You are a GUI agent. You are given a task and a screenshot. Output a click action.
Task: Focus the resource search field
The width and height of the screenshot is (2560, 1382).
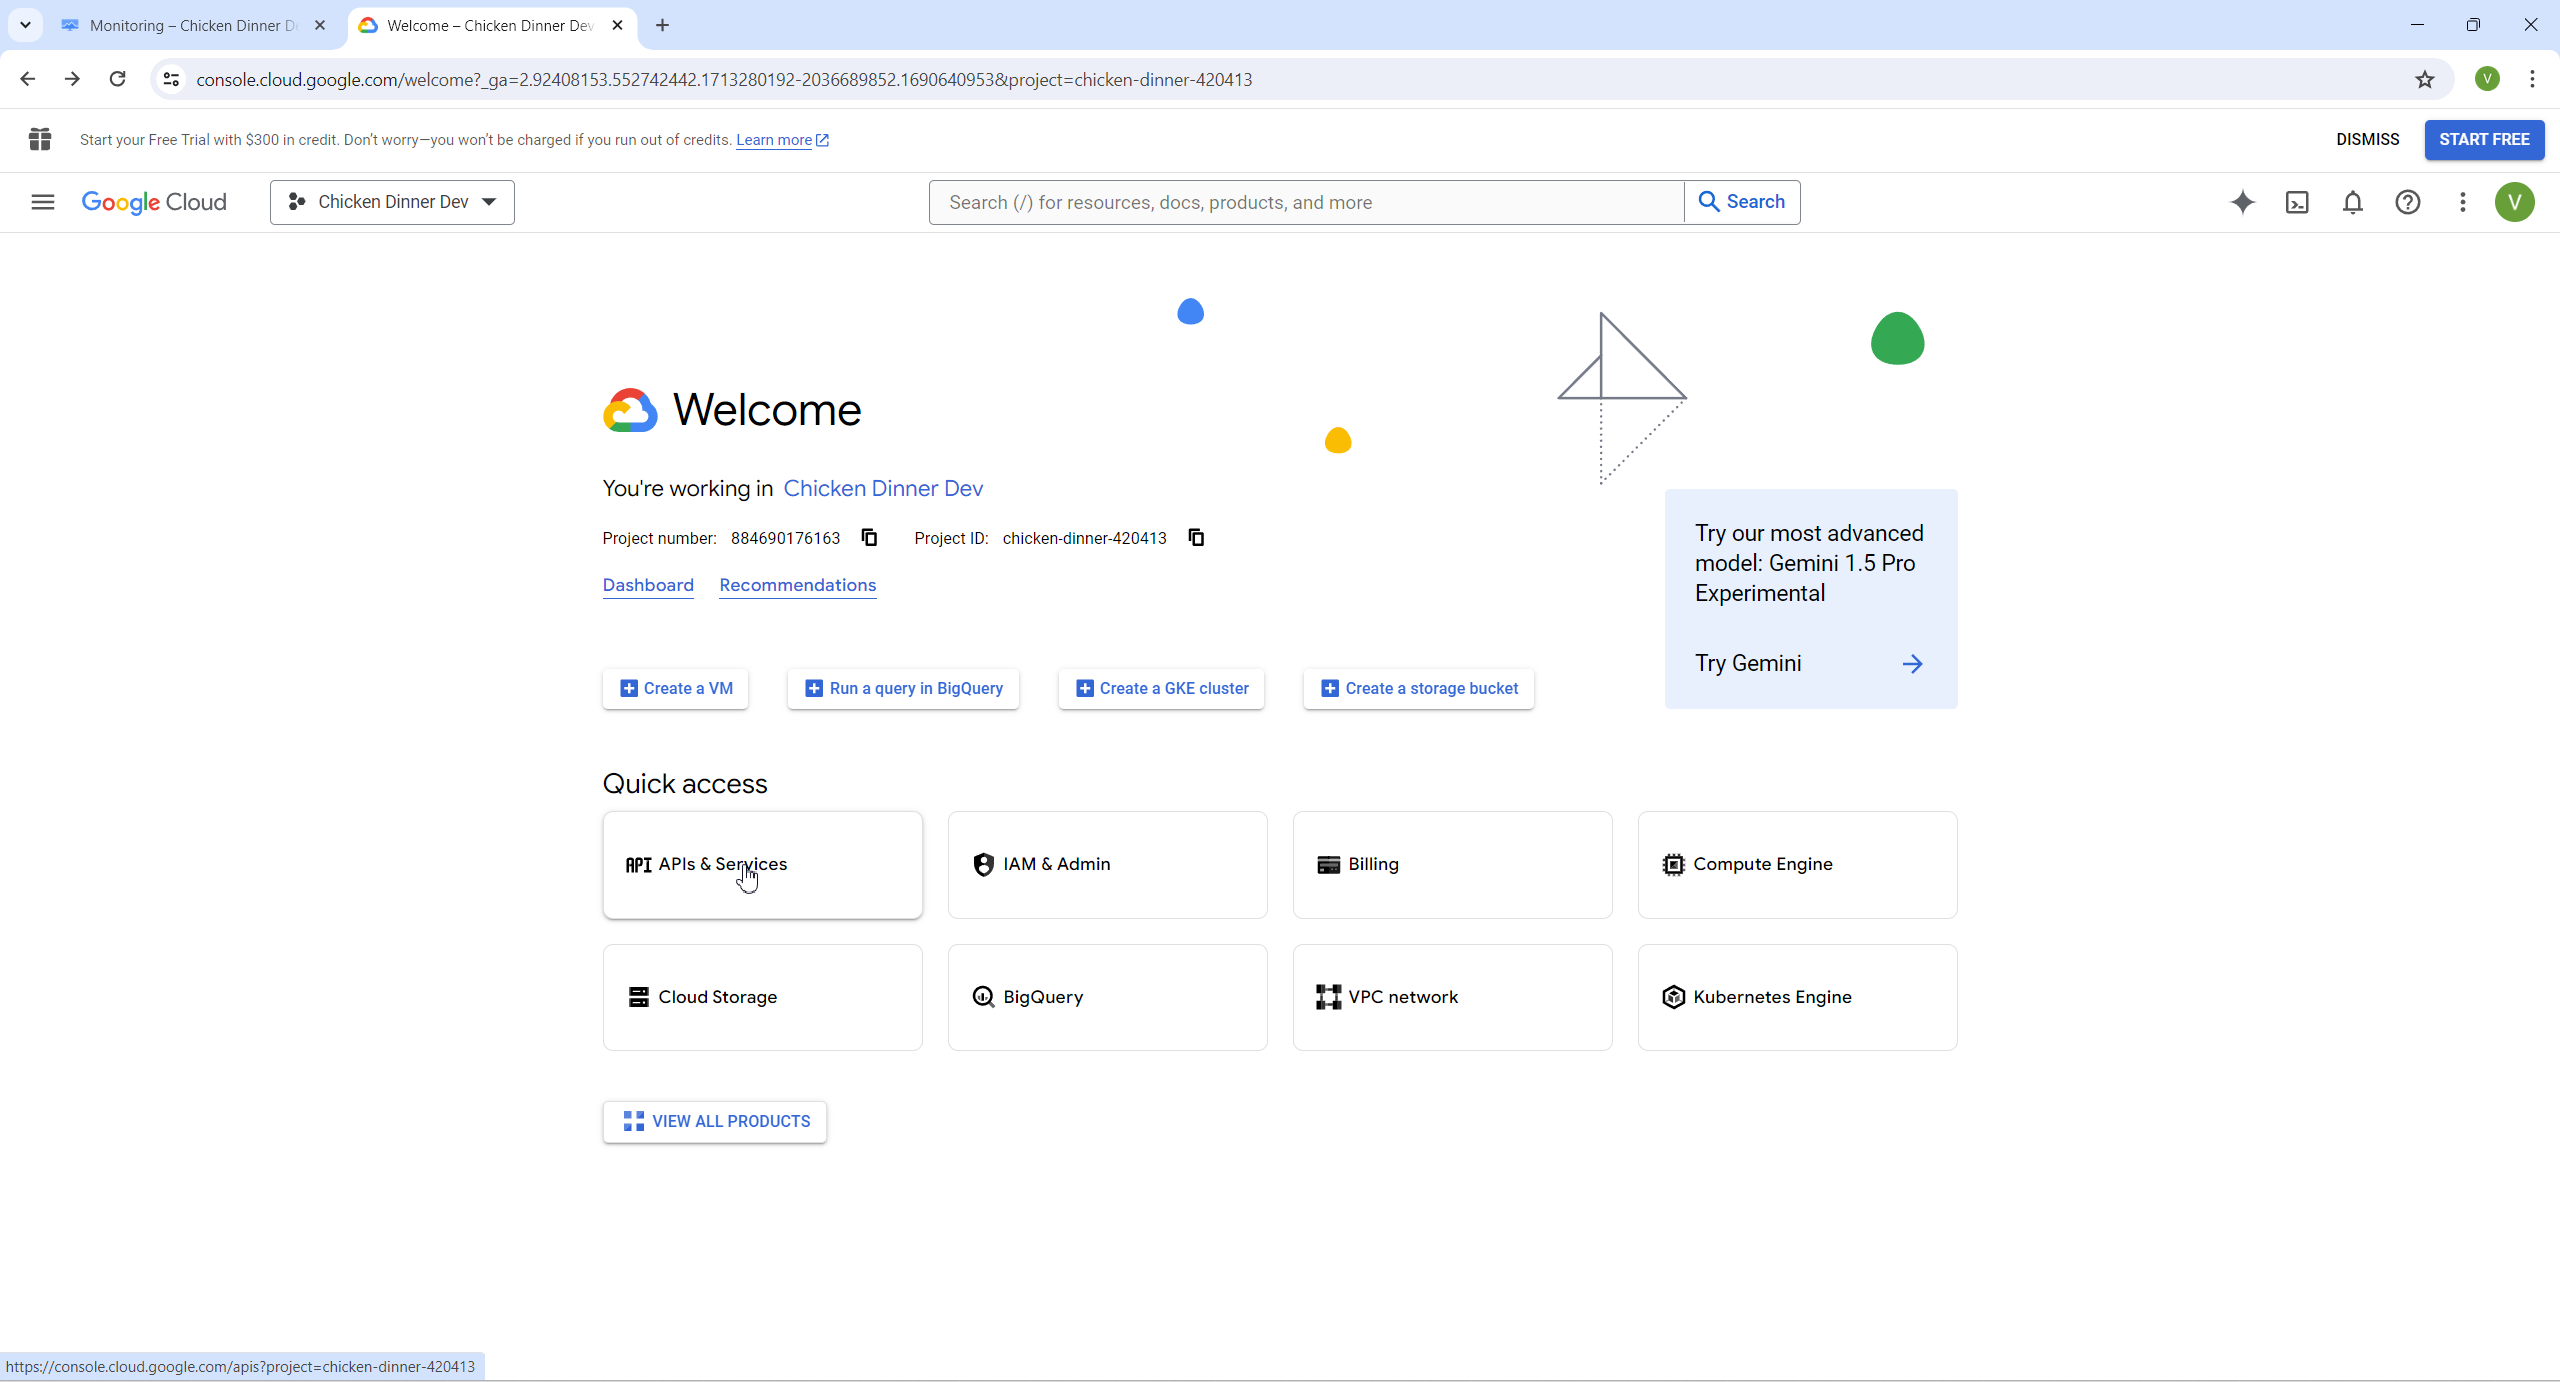click(1305, 202)
